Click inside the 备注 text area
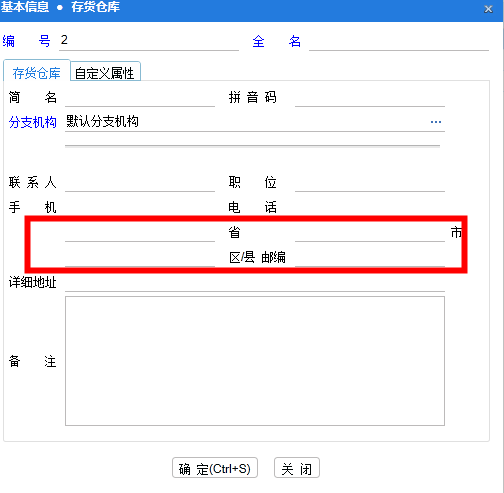 (255, 361)
